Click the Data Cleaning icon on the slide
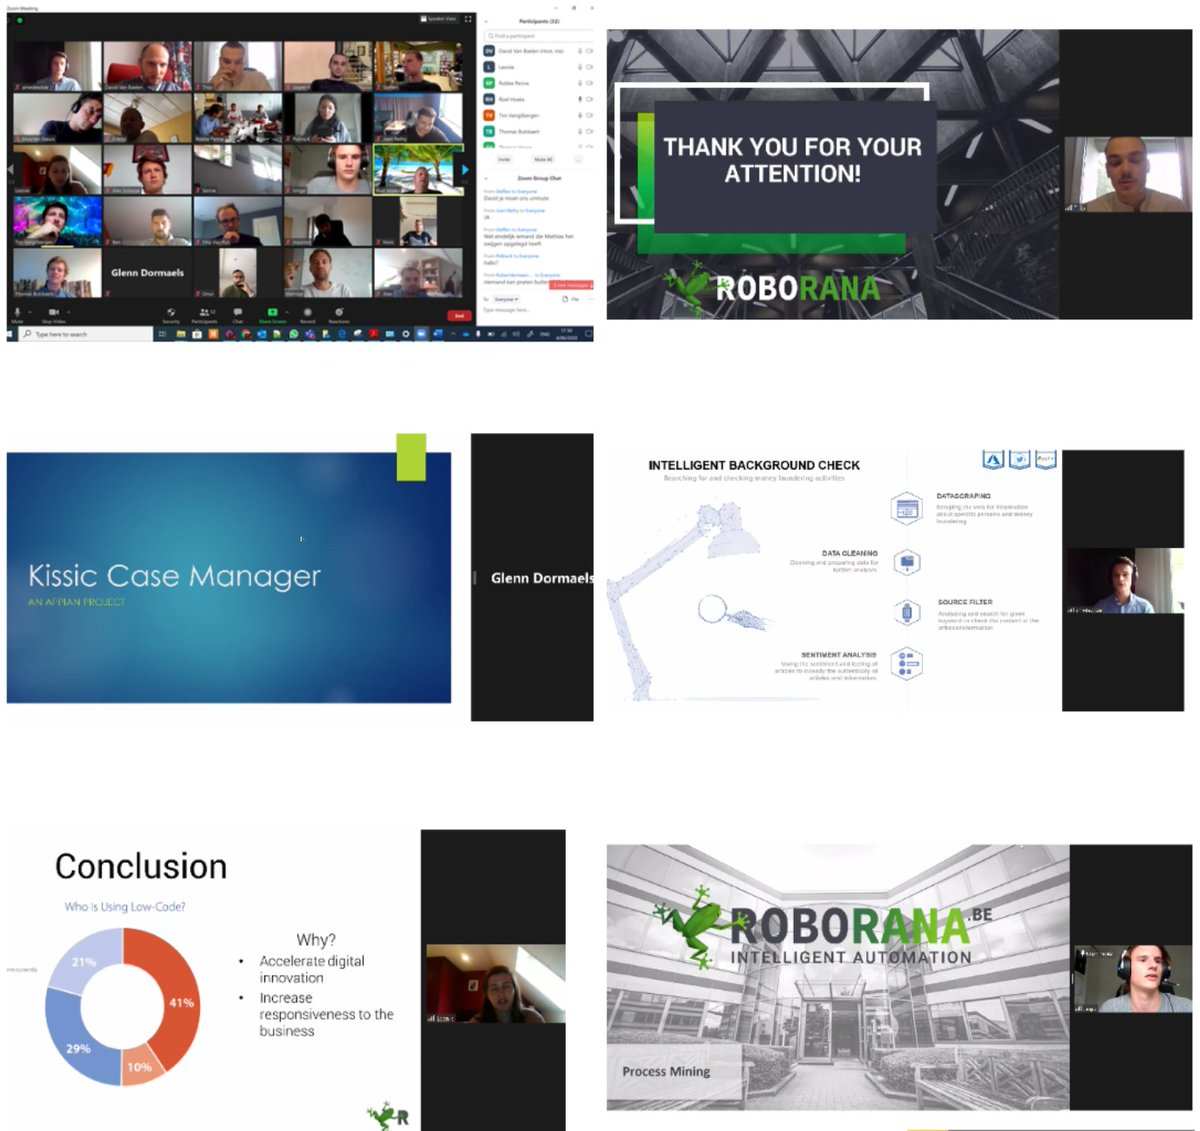Image resolution: width=1200 pixels, height=1131 pixels. coord(907,563)
